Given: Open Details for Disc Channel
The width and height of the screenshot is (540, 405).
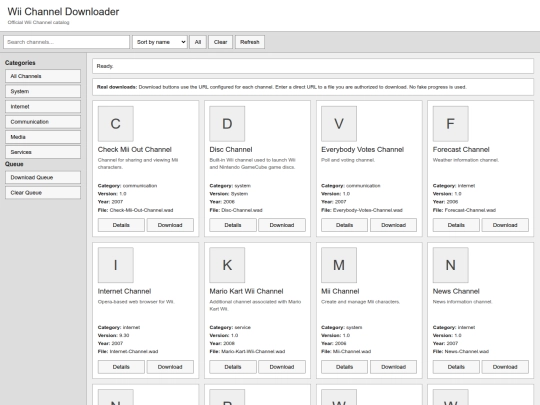Looking at the screenshot, I should pyautogui.click(x=233, y=225).
